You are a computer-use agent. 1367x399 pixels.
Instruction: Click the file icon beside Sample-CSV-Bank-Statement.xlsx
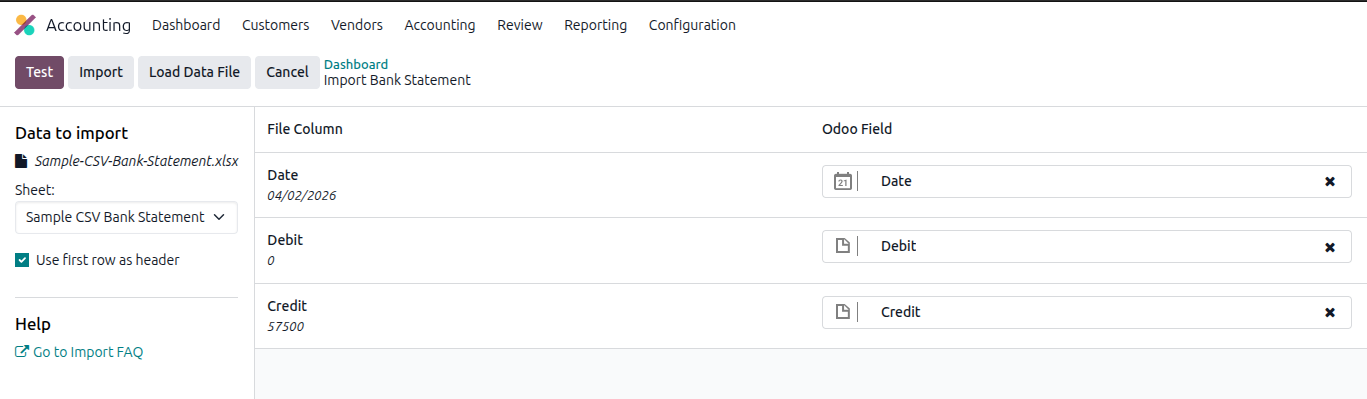pos(22,160)
